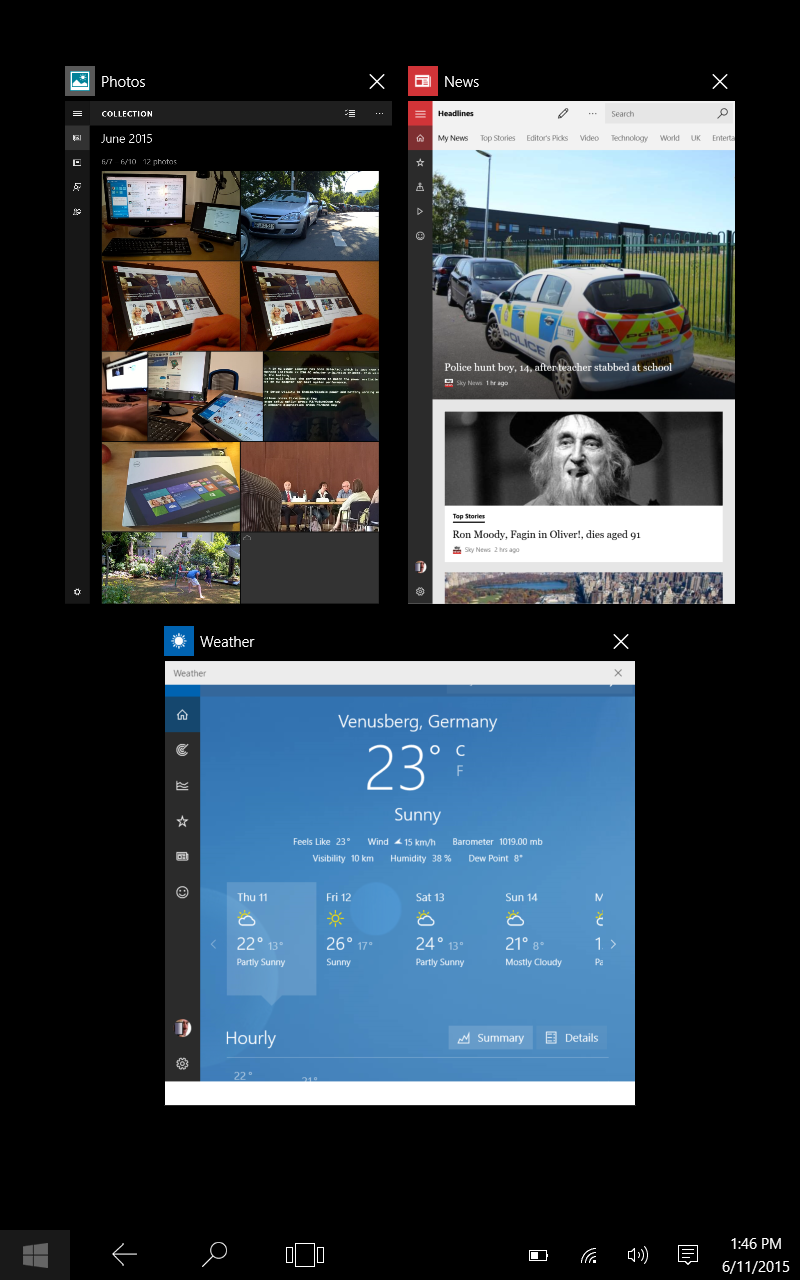
Task: Select the Collection icon in Photos sidebar
Action: (77, 138)
